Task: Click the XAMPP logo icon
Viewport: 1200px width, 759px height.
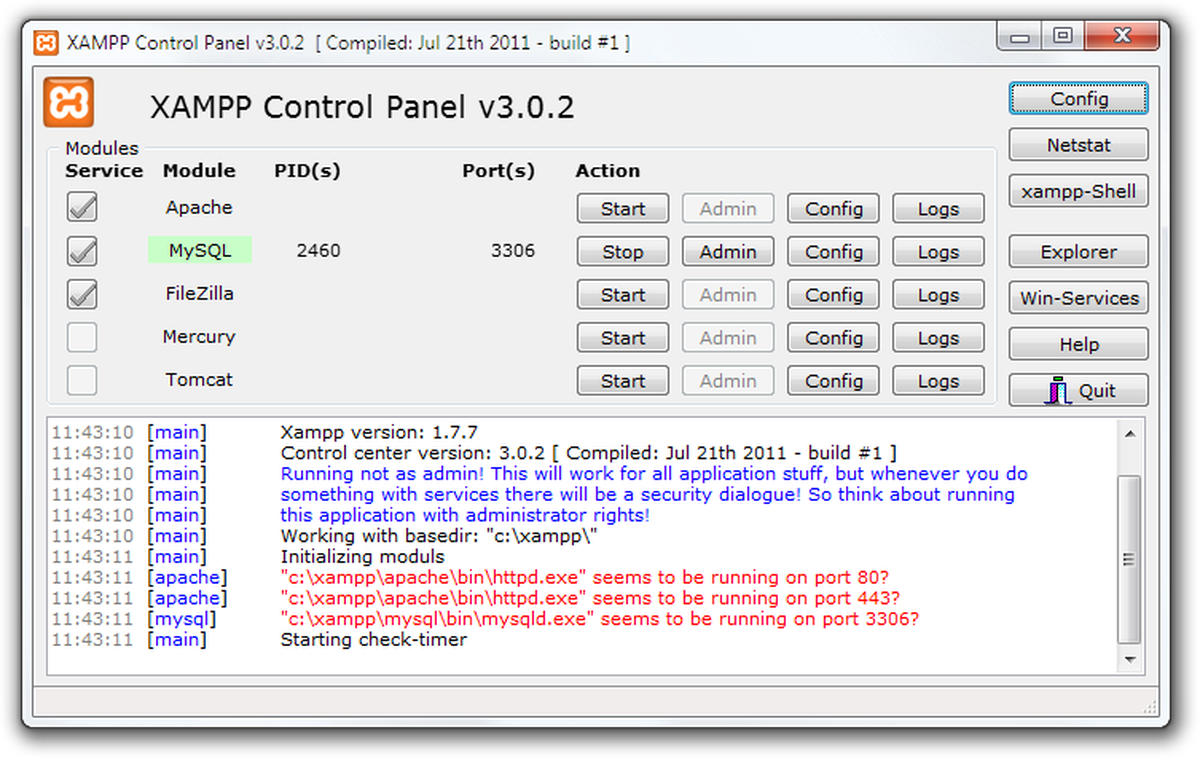Action: (x=66, y=101)
